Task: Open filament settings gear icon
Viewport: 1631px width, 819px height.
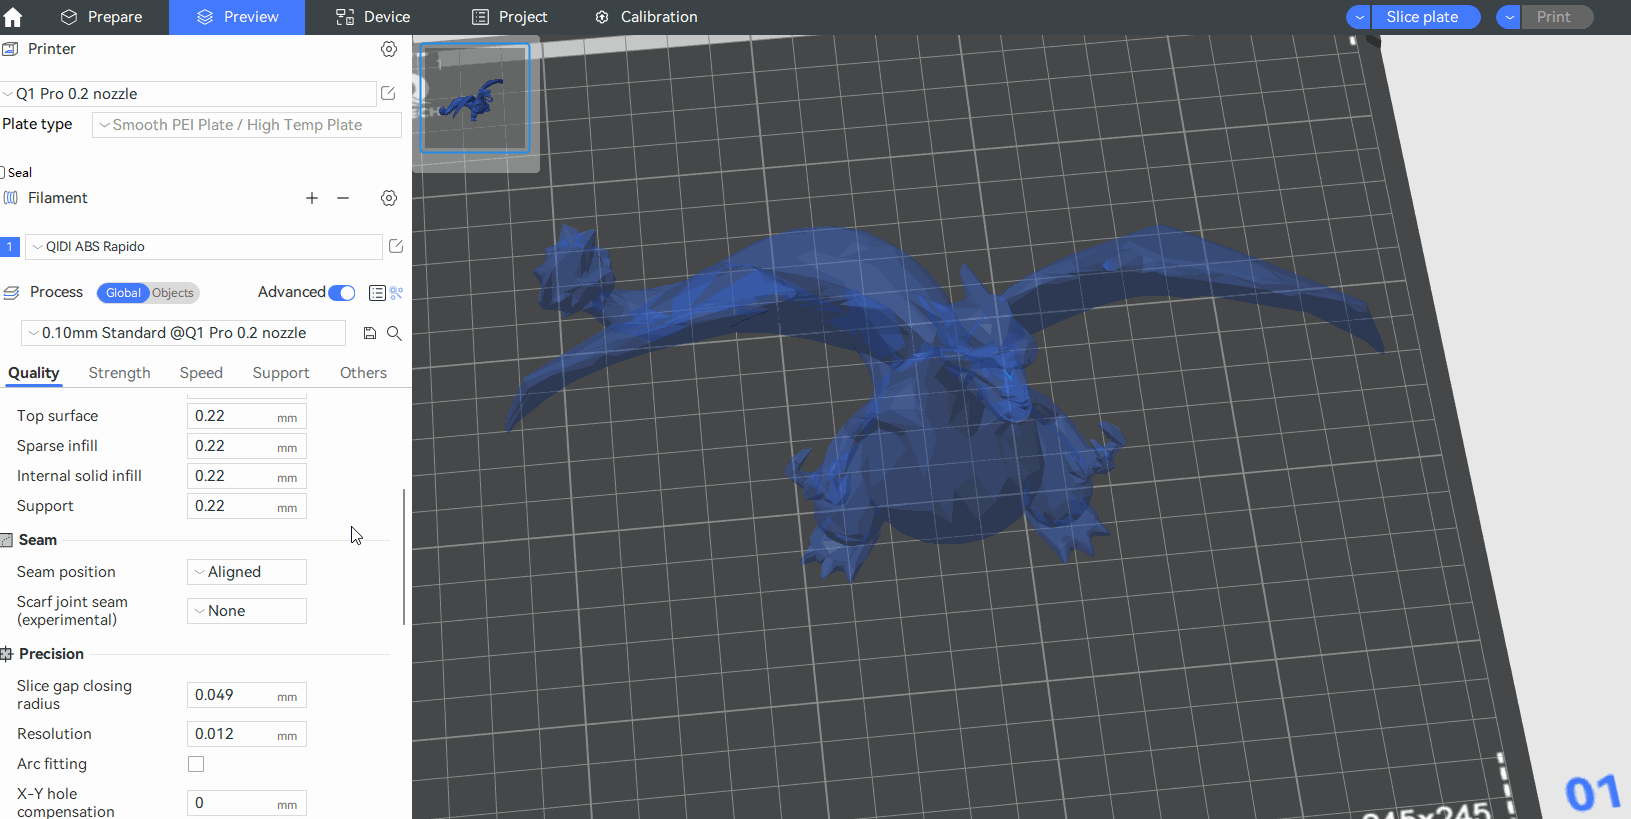Action: point(389,198)
